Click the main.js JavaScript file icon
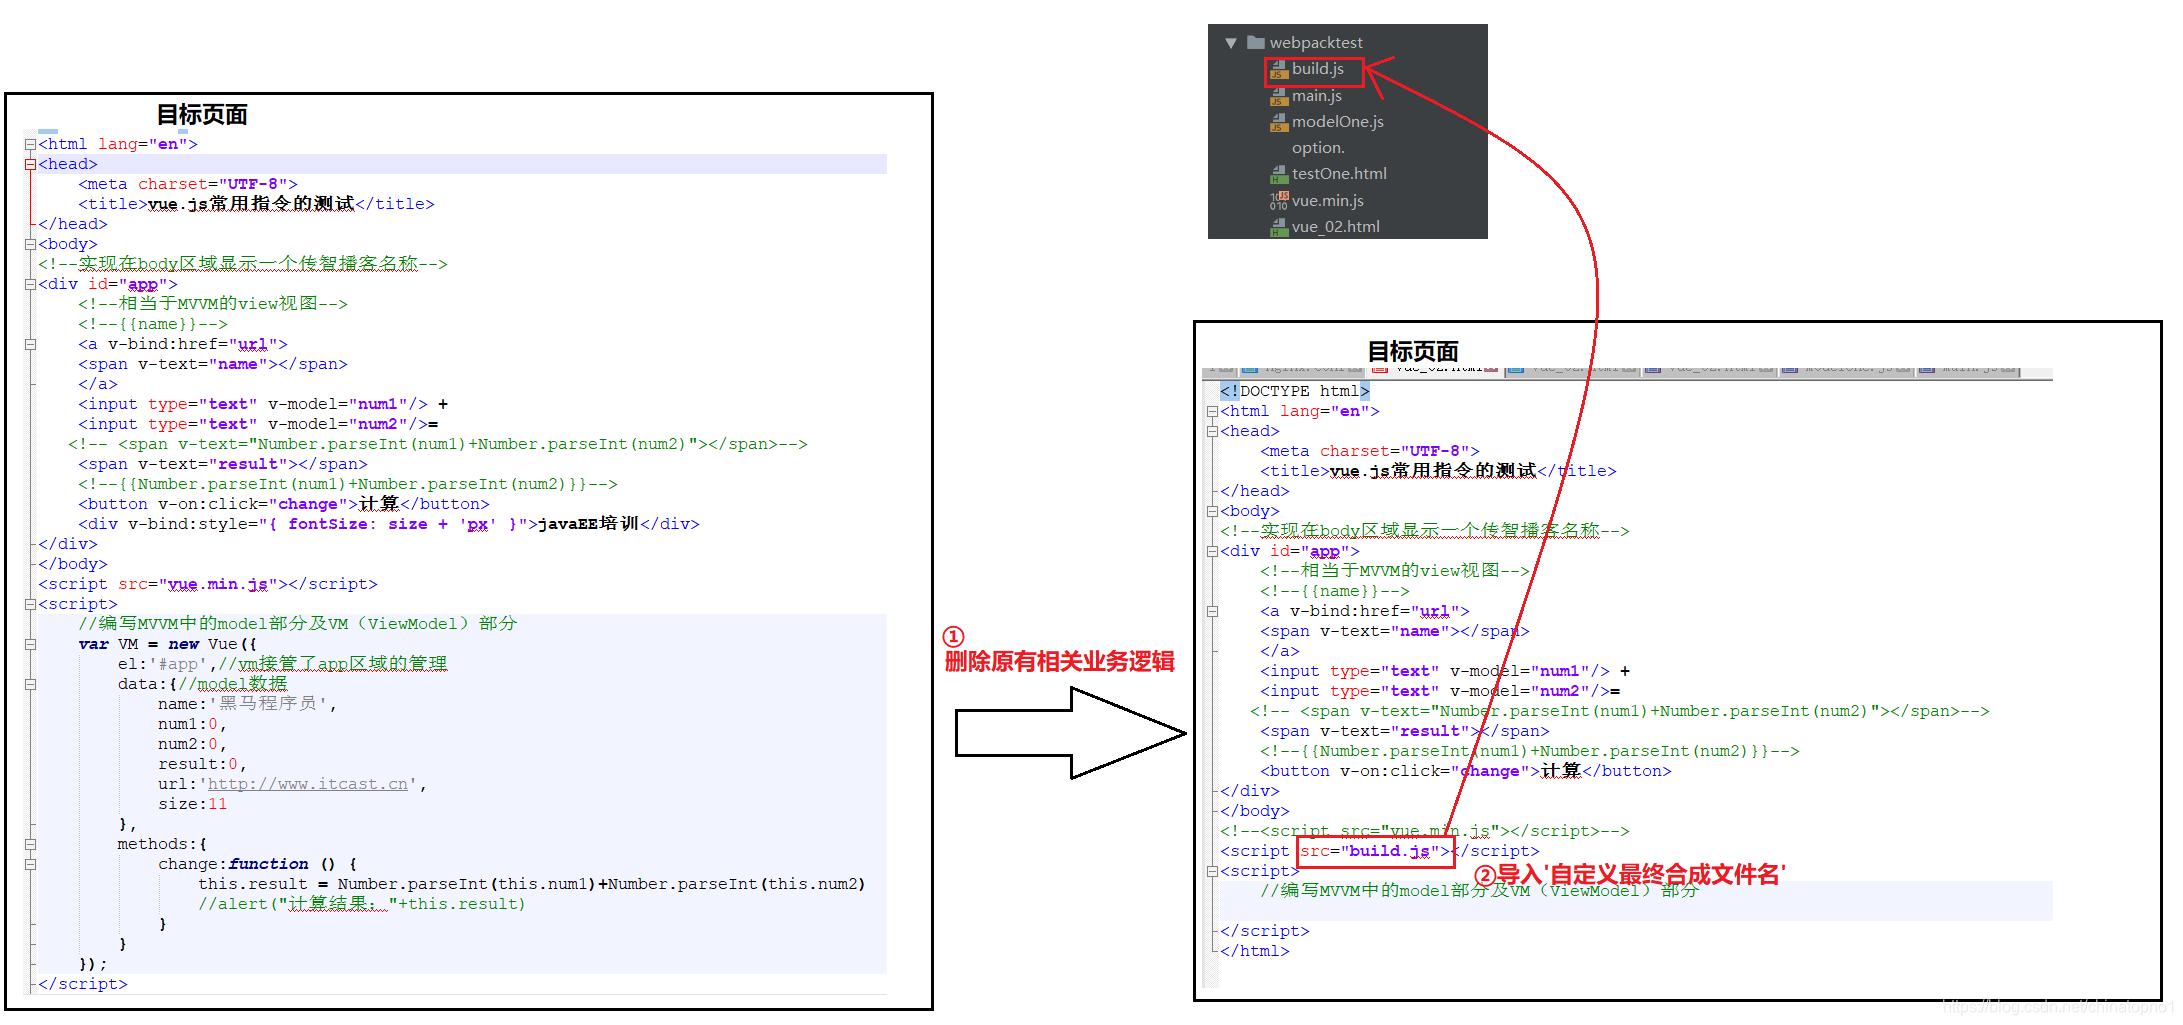The width and height of the screenshot is (2183, 1025). (1278, 96)
